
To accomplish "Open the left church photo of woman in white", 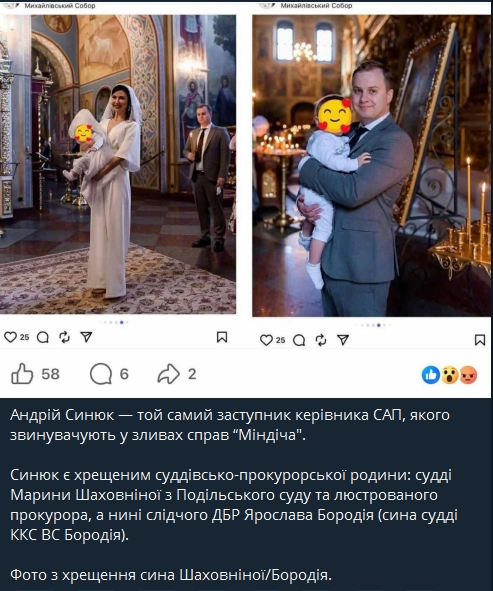I will coord(118,164).
